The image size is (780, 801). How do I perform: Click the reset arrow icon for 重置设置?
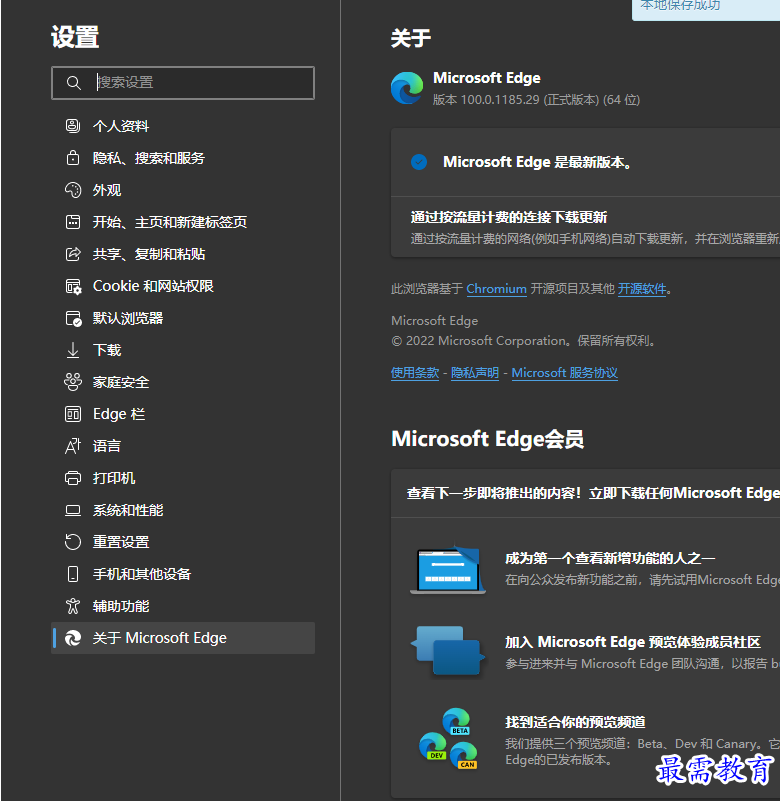click(x=73, y=542)
